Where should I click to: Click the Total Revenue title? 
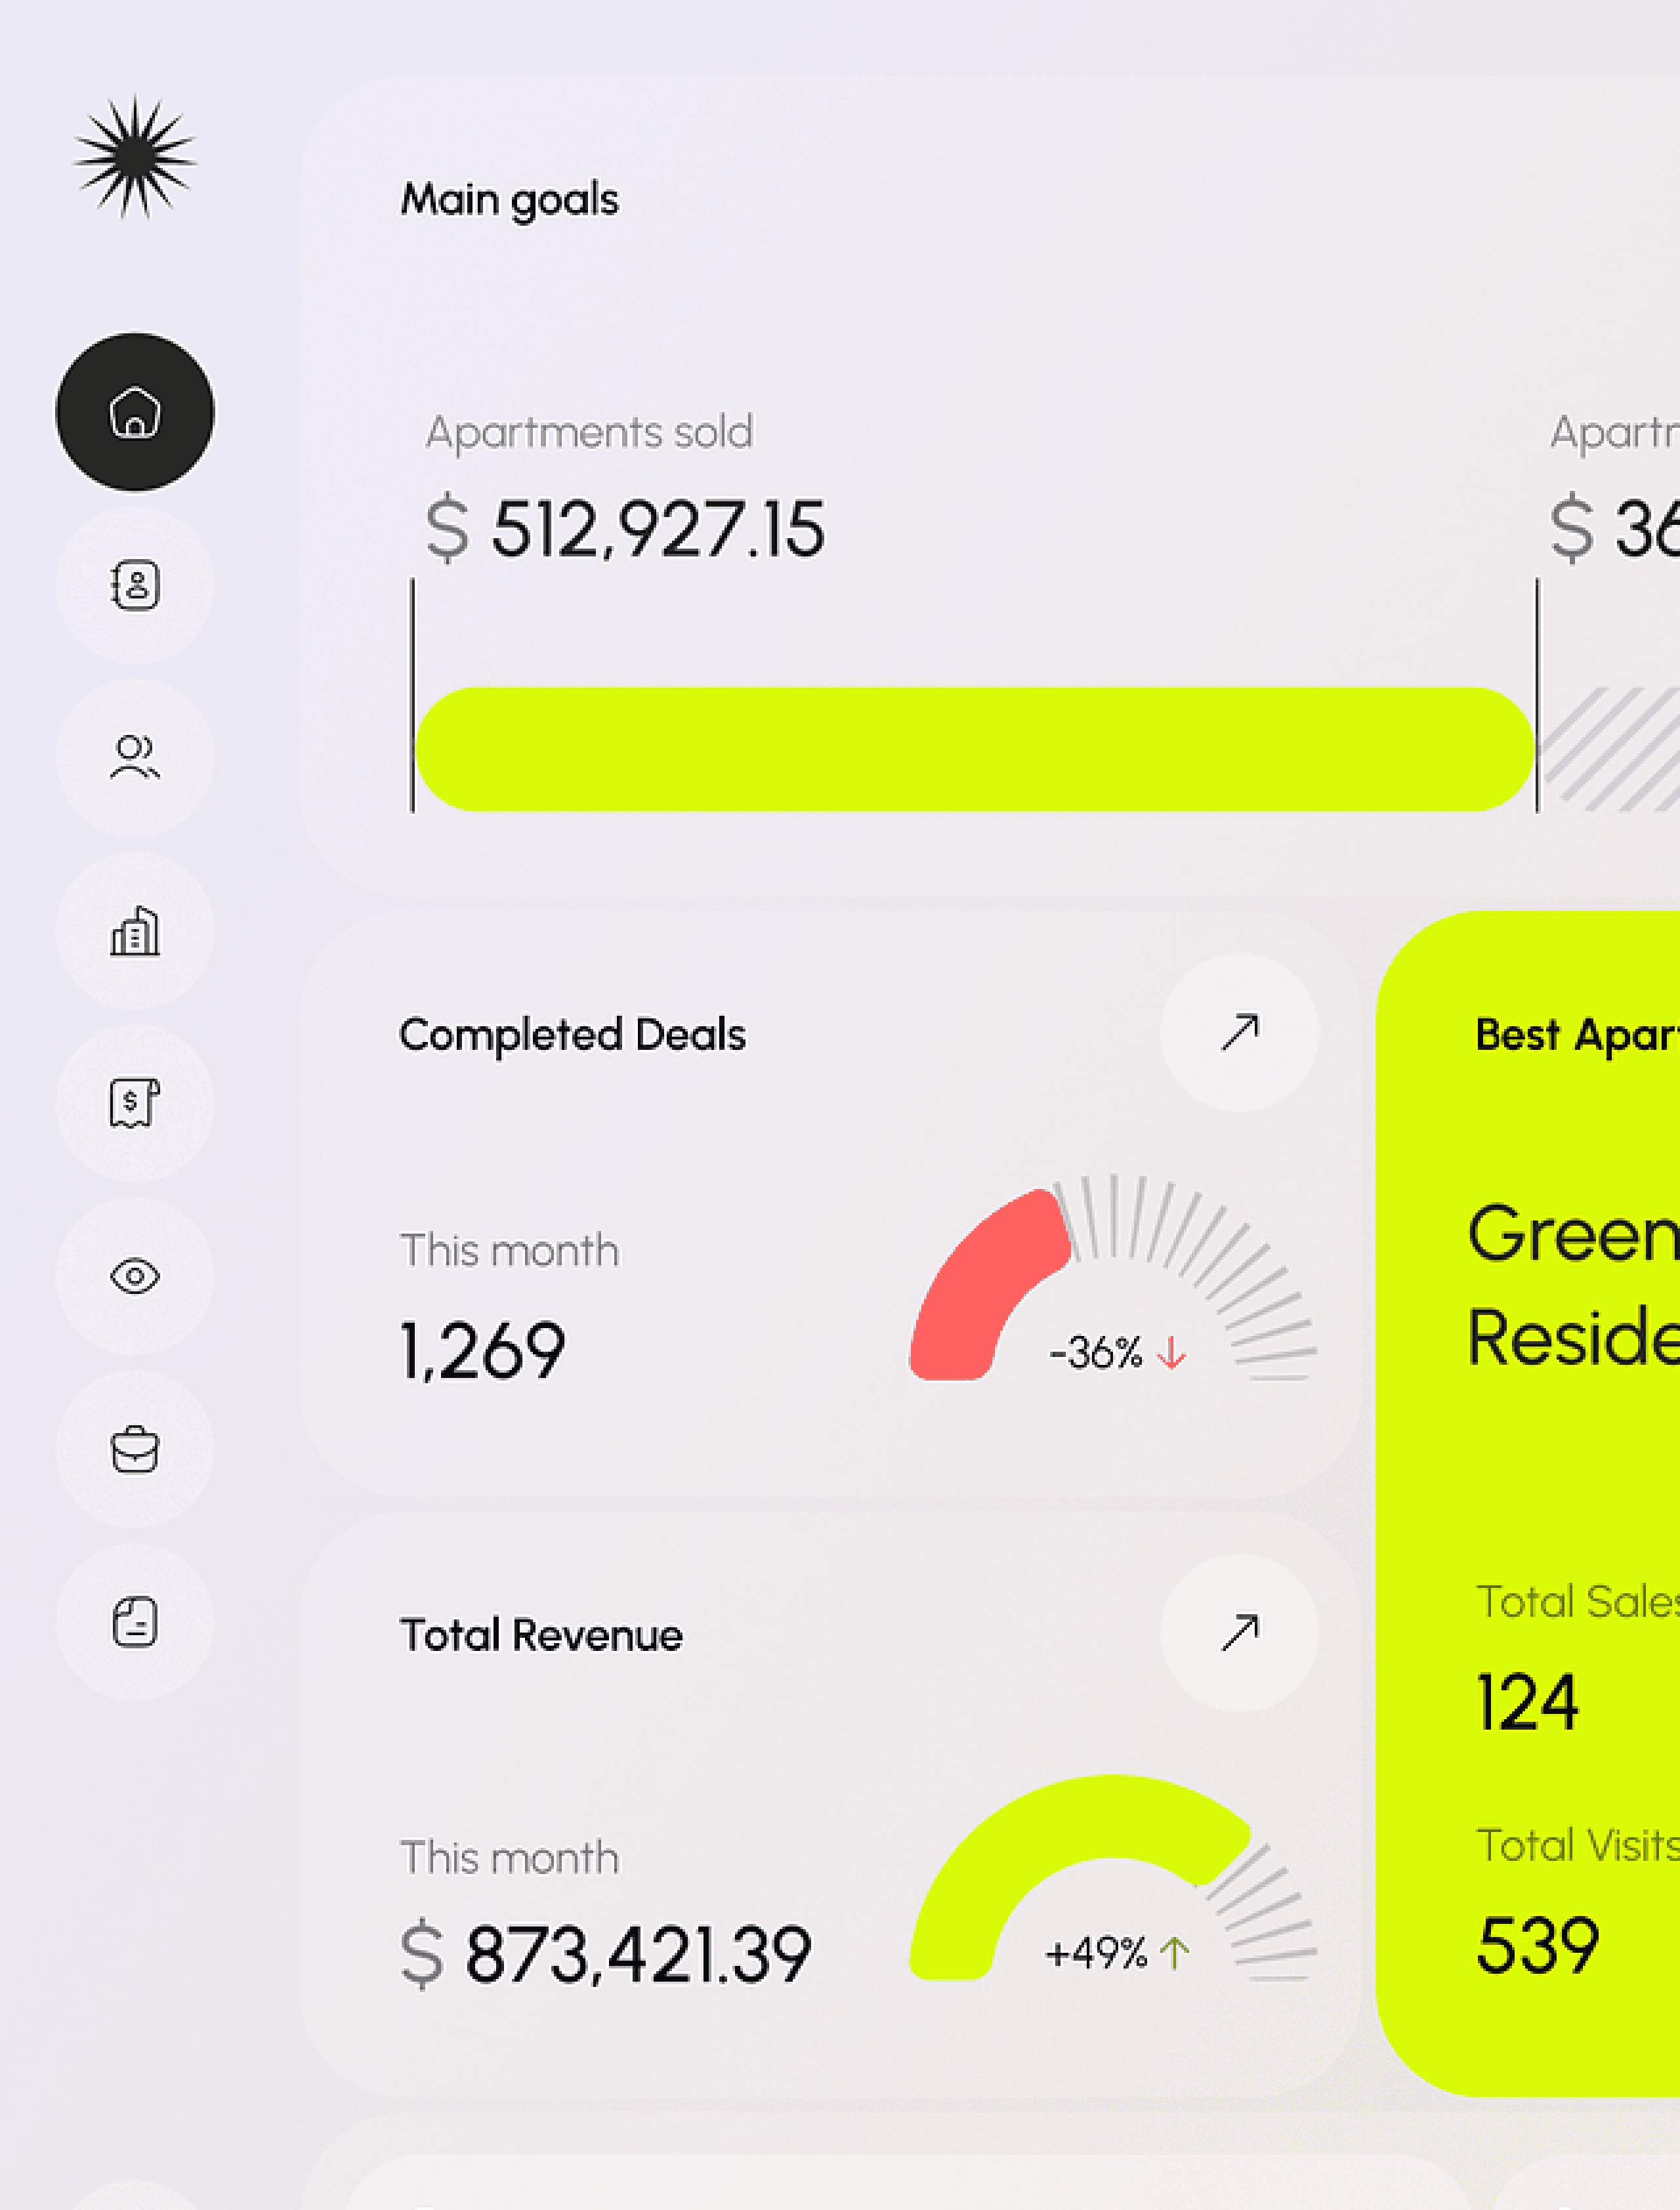542,1635
